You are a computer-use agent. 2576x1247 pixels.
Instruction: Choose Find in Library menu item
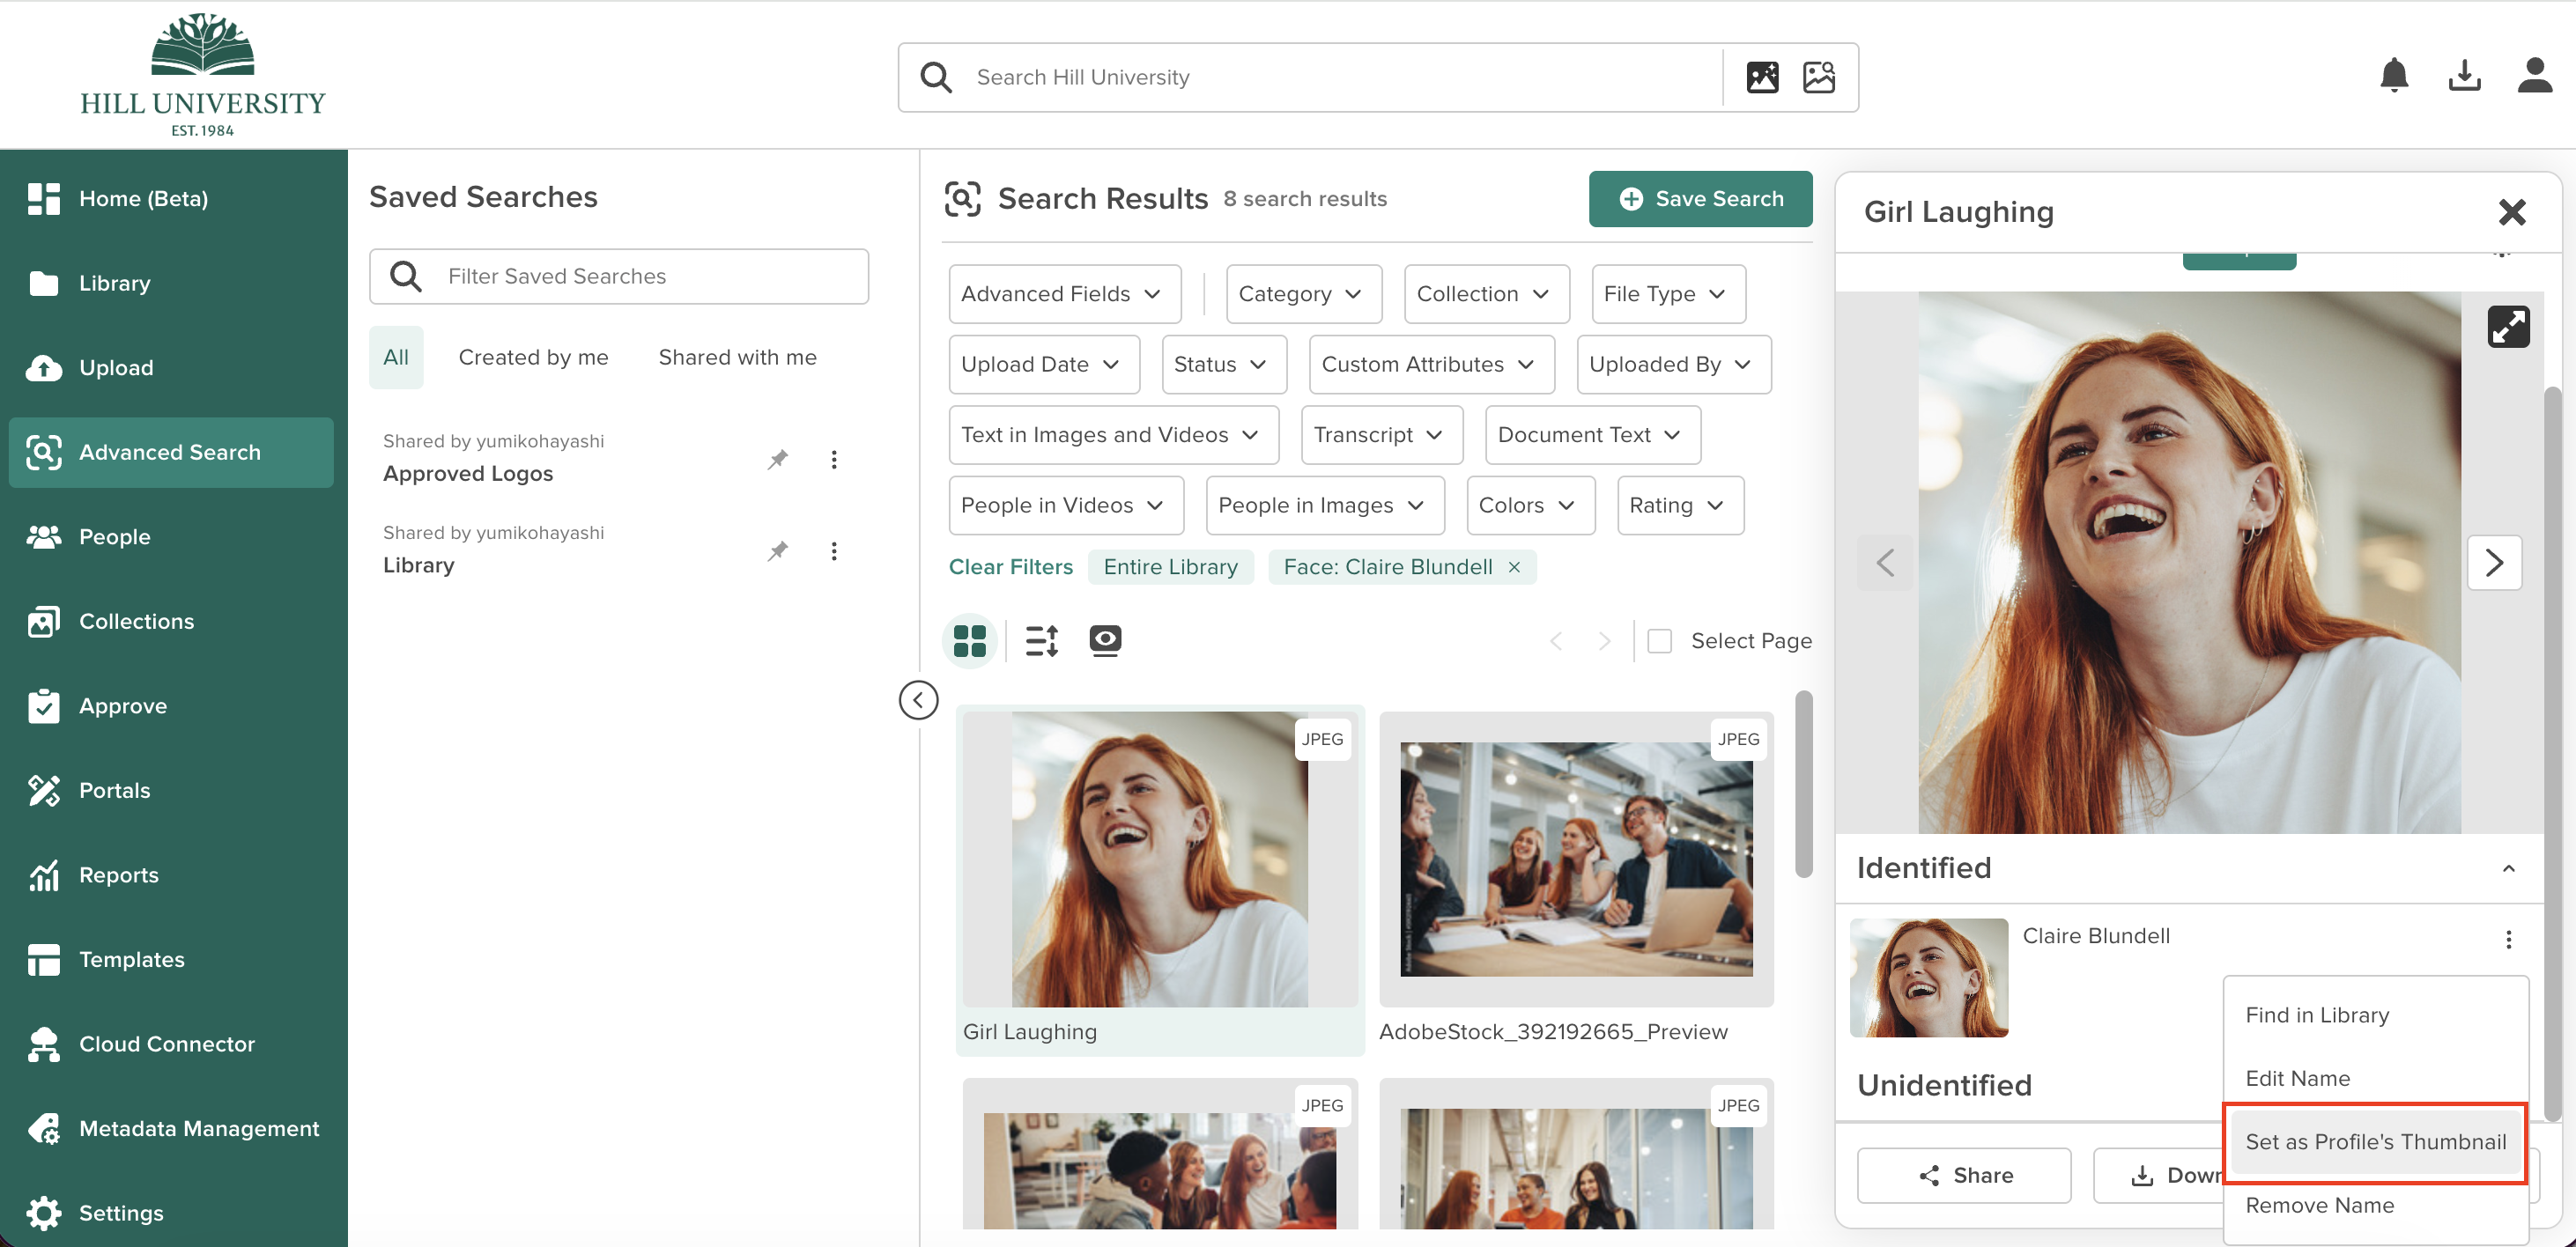pyautogui.click(x=2375, y=1015)
